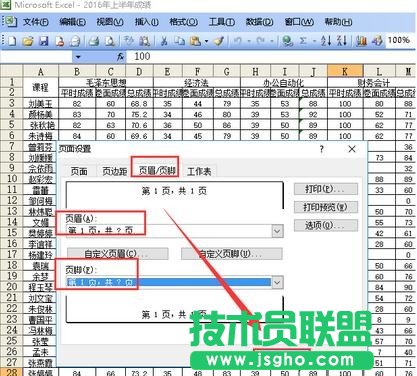Viewport: 417px width, 376px height.
Task: Click the New workbook icon
Action: (12, 41)
